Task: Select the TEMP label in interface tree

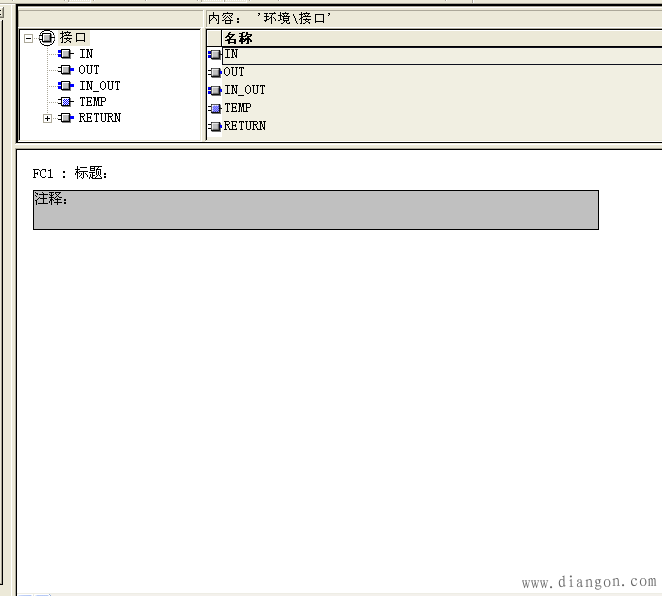Action: tap(92, 102)
